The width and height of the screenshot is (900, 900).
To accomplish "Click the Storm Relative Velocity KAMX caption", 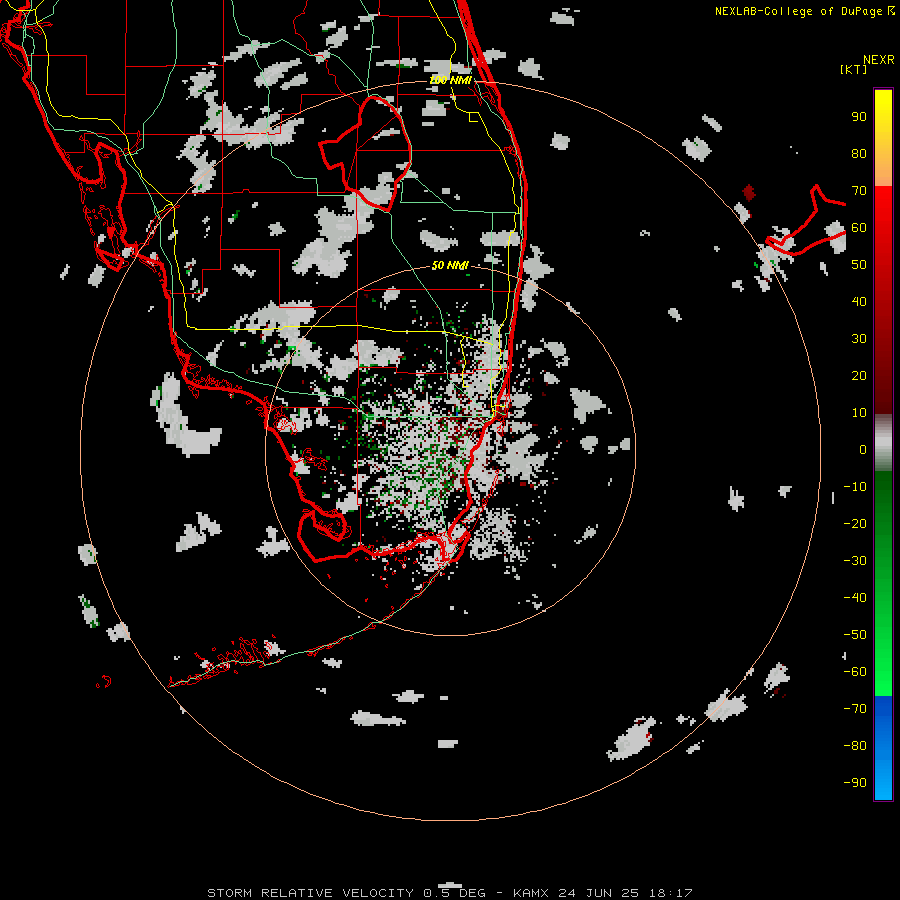I will tap(450, 893).
